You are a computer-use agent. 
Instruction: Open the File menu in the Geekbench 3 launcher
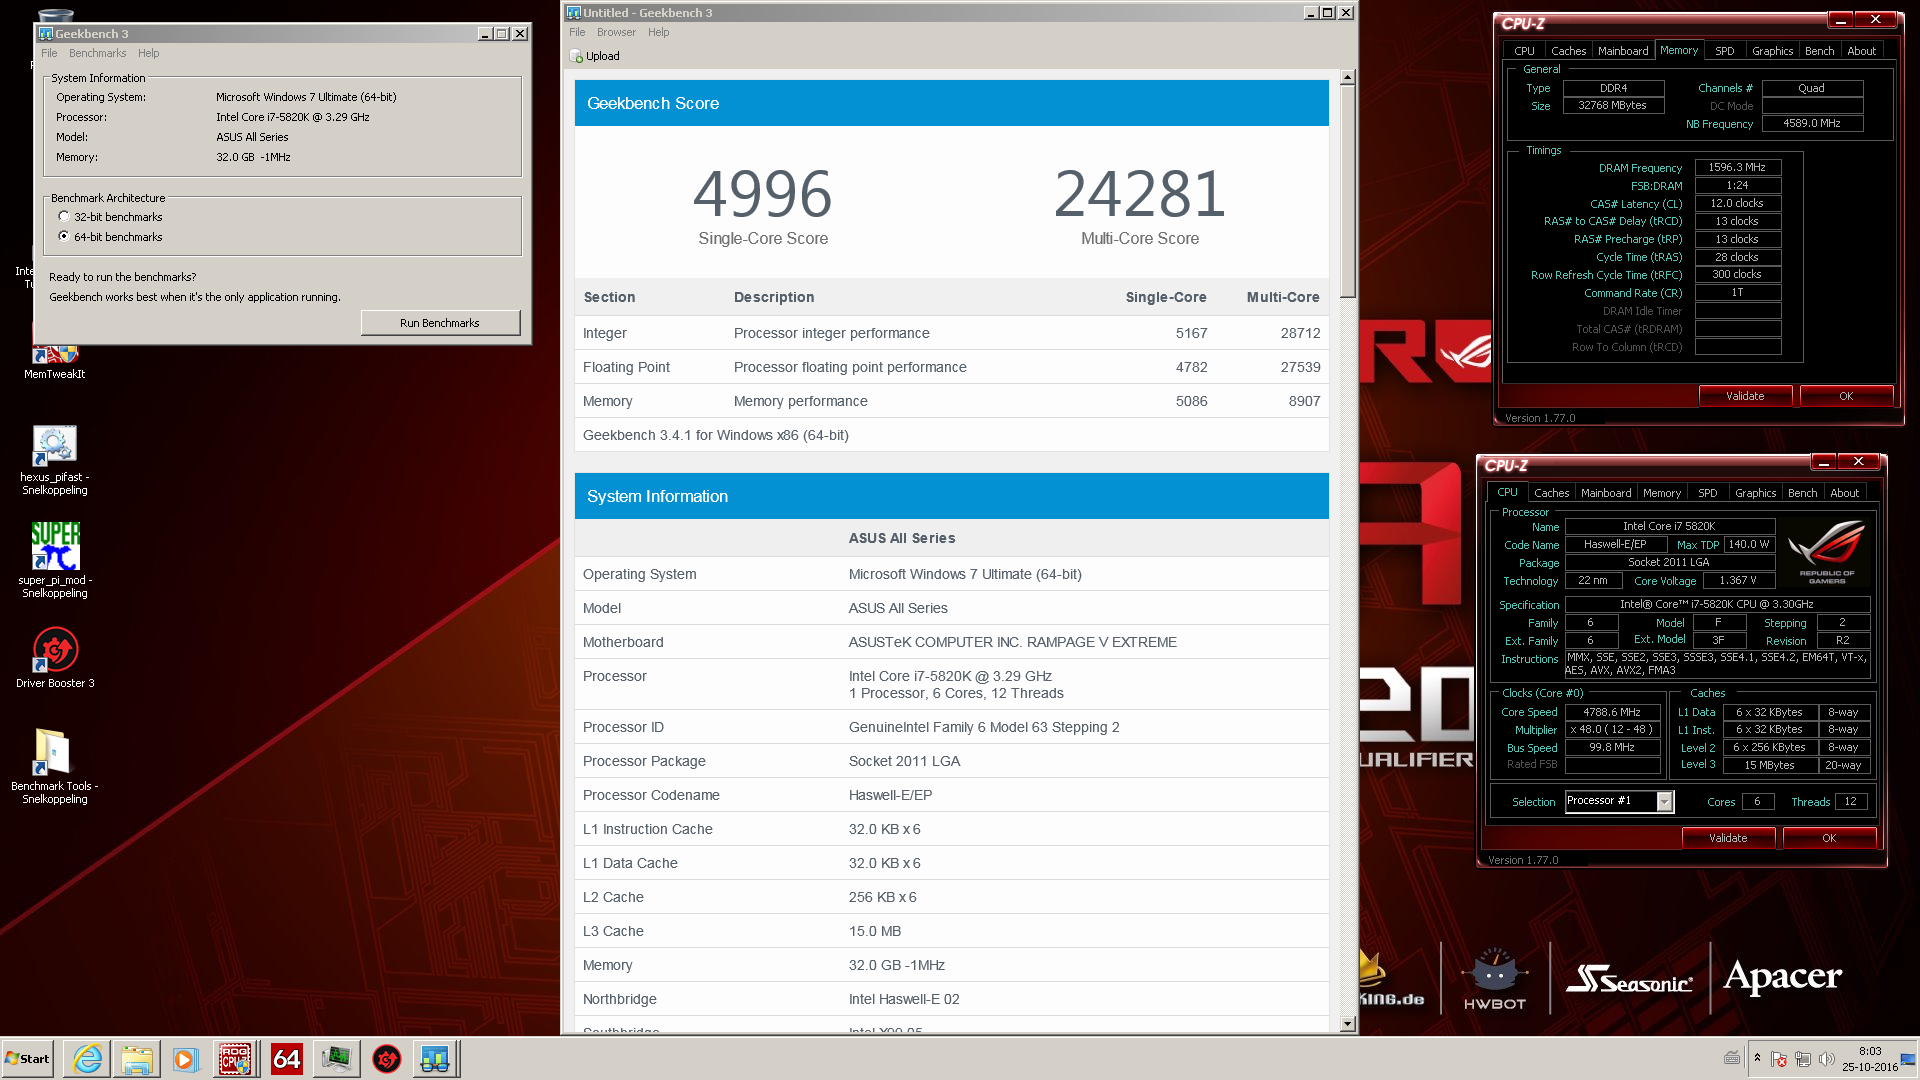tap(49, 54)
